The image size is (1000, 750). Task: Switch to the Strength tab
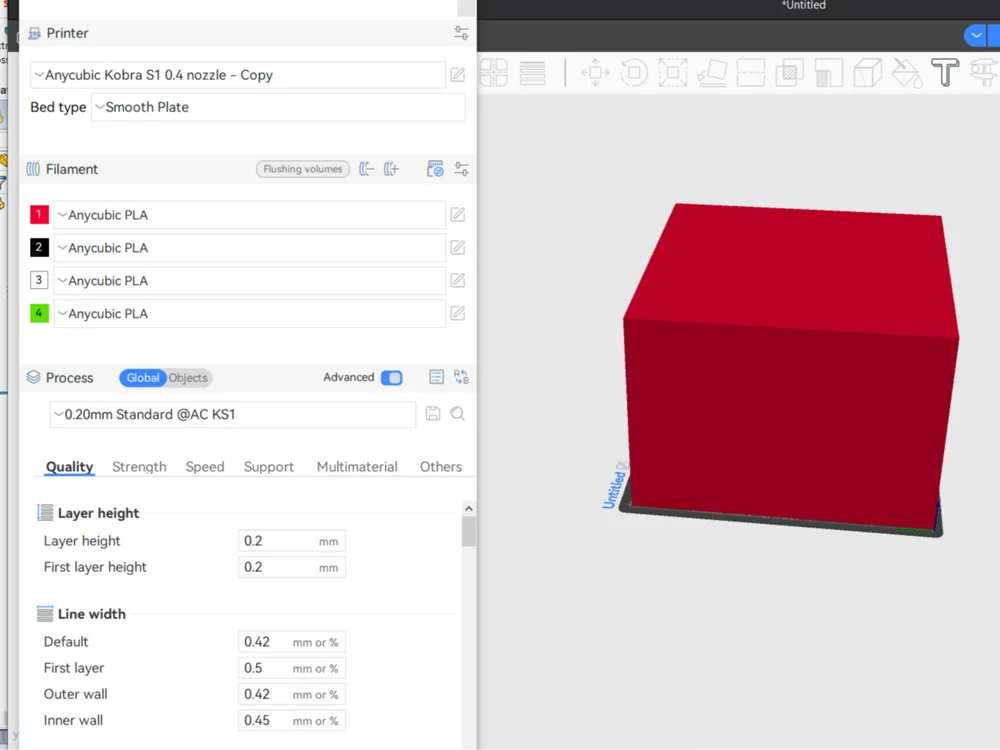139,467
